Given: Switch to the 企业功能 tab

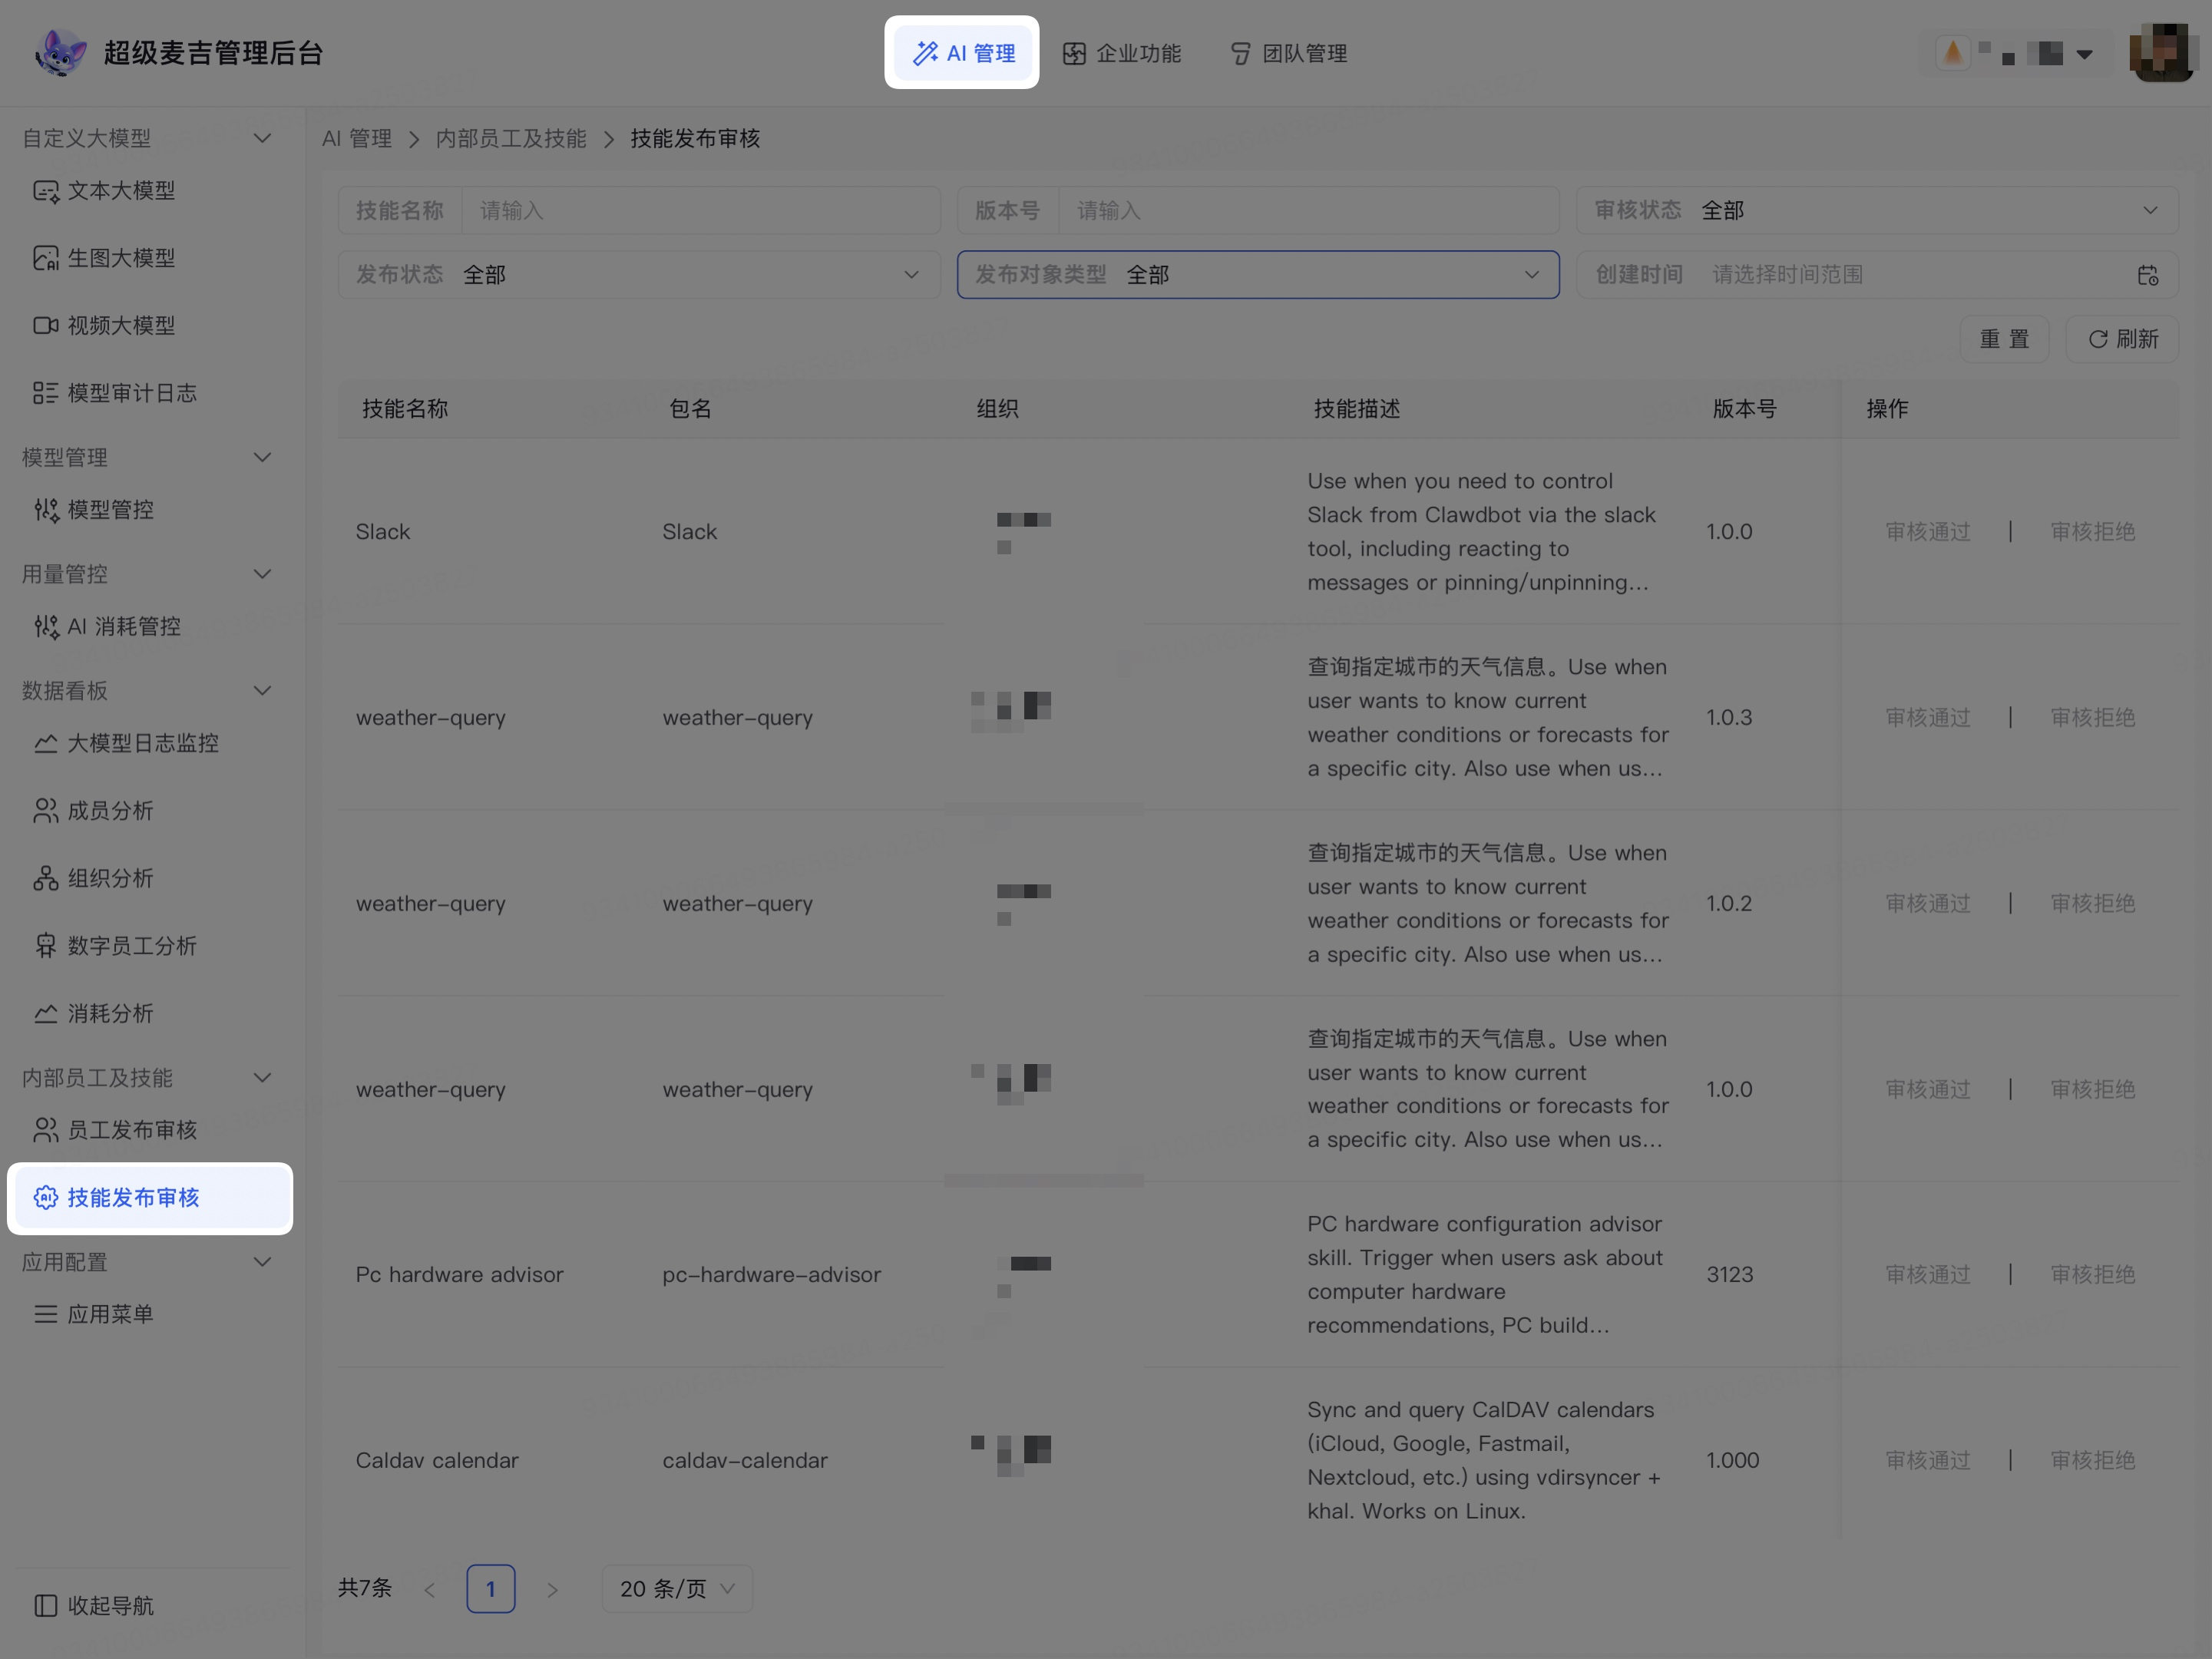Looking at the screenshot, I should pyautogui.click(x=1122, y=53).
